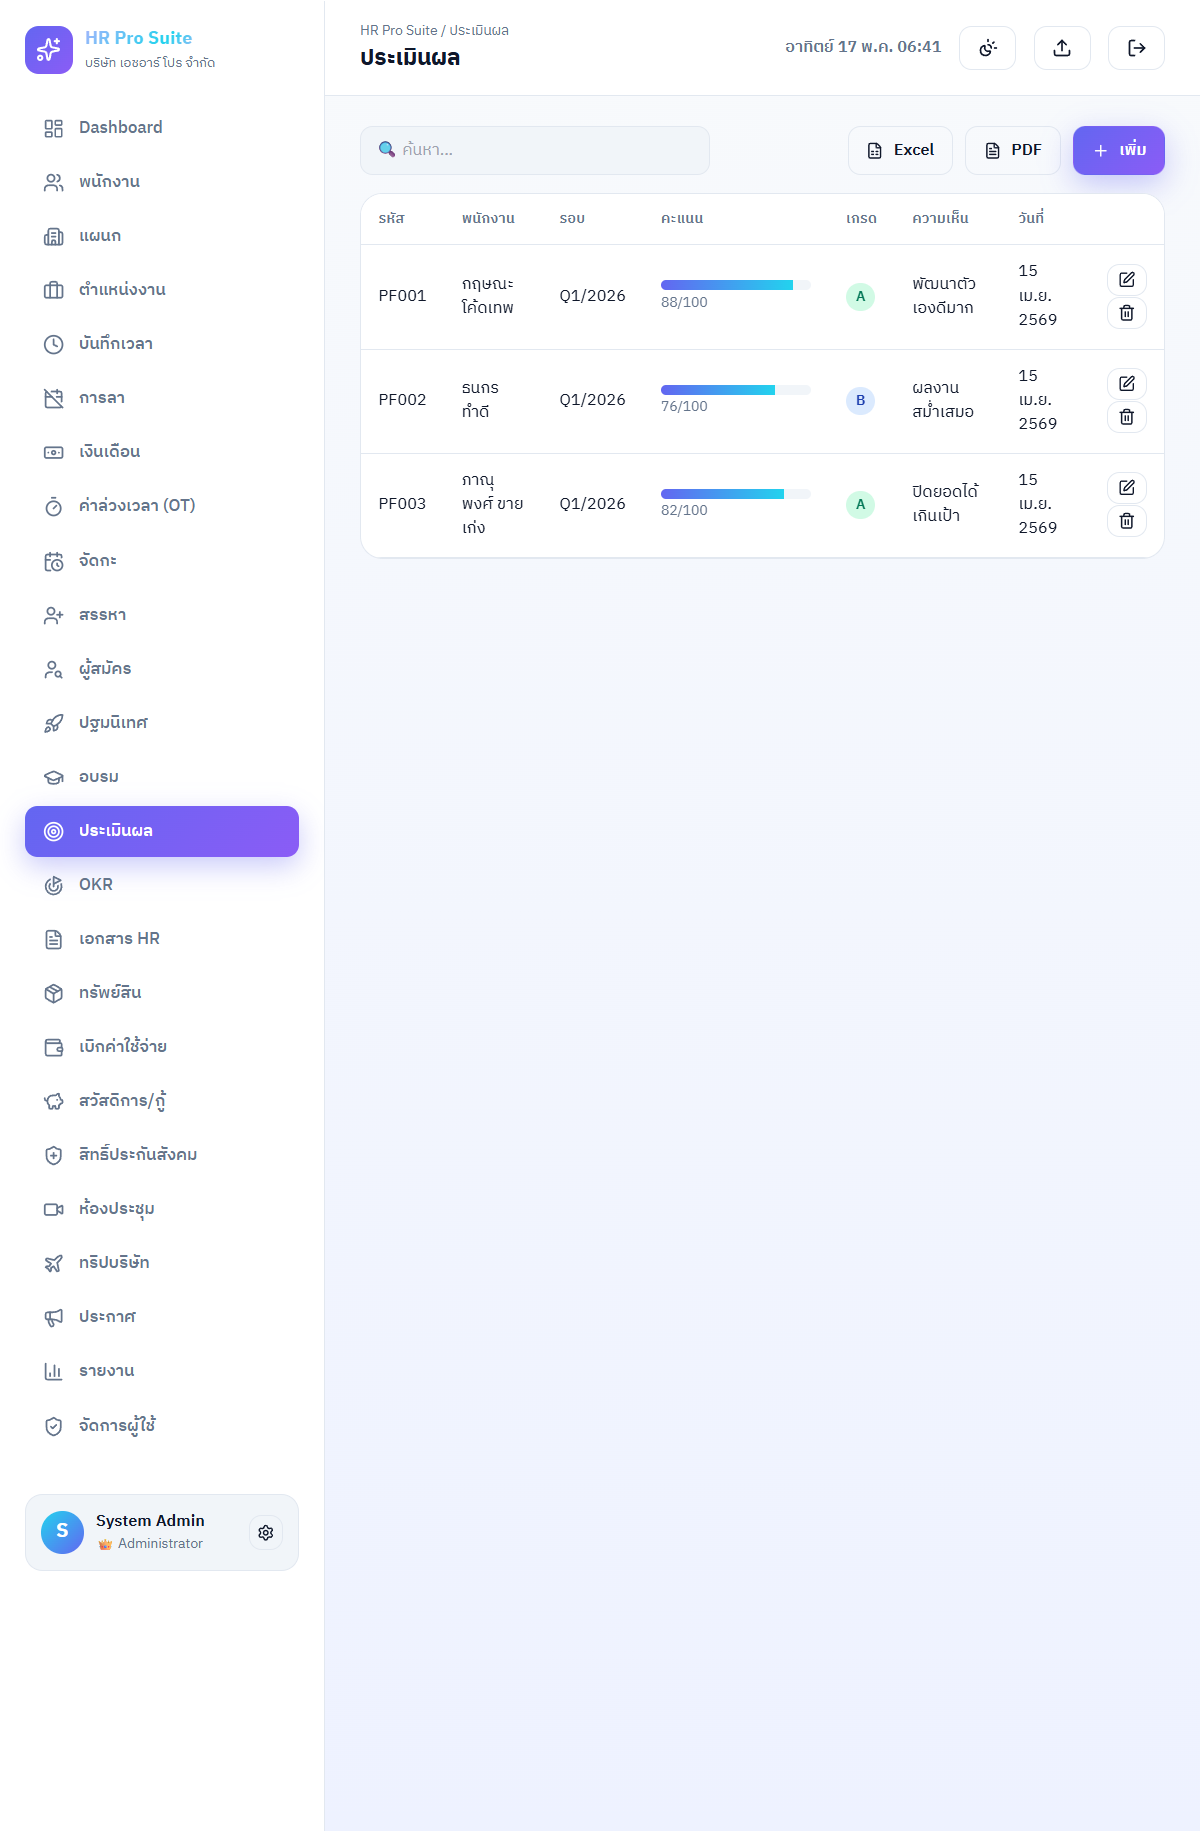Sort by the คะแนน column header

(x=682, y=218)
